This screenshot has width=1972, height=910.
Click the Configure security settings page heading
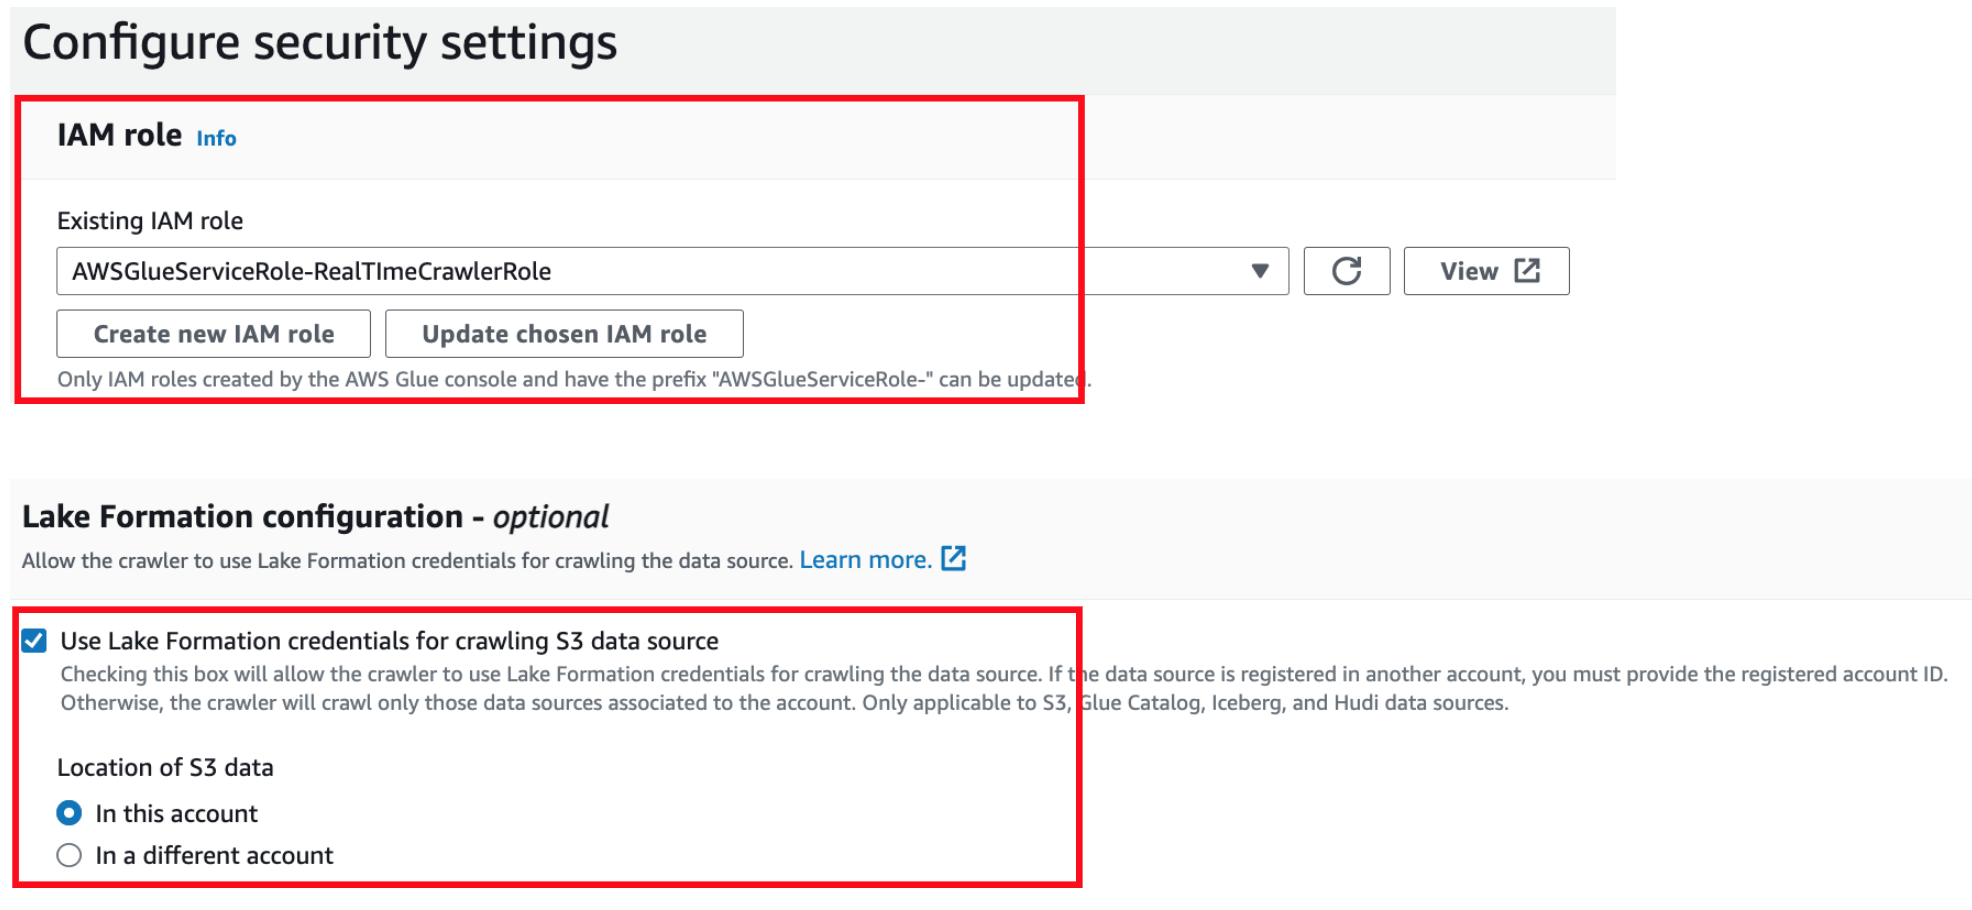coord(320,42)
